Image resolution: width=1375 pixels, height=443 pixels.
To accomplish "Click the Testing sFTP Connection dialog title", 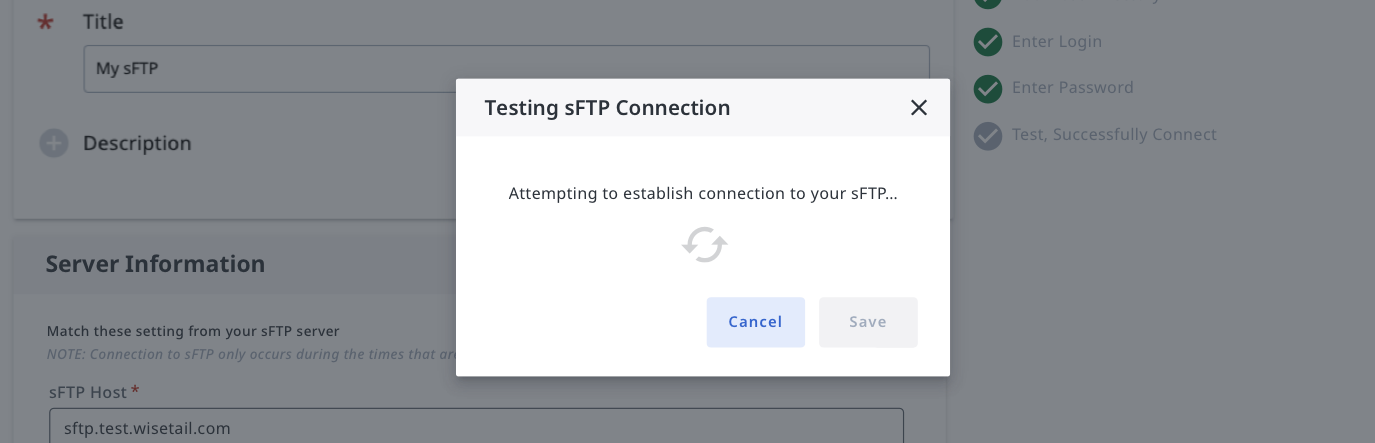I will (x=607, y=108).
